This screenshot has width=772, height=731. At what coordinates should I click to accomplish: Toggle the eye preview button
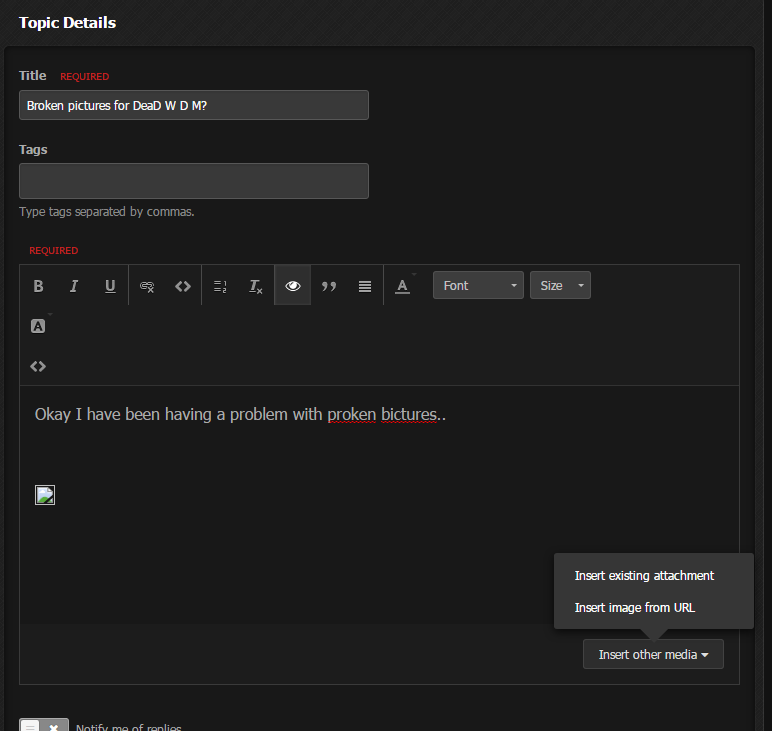coord(292,286)
